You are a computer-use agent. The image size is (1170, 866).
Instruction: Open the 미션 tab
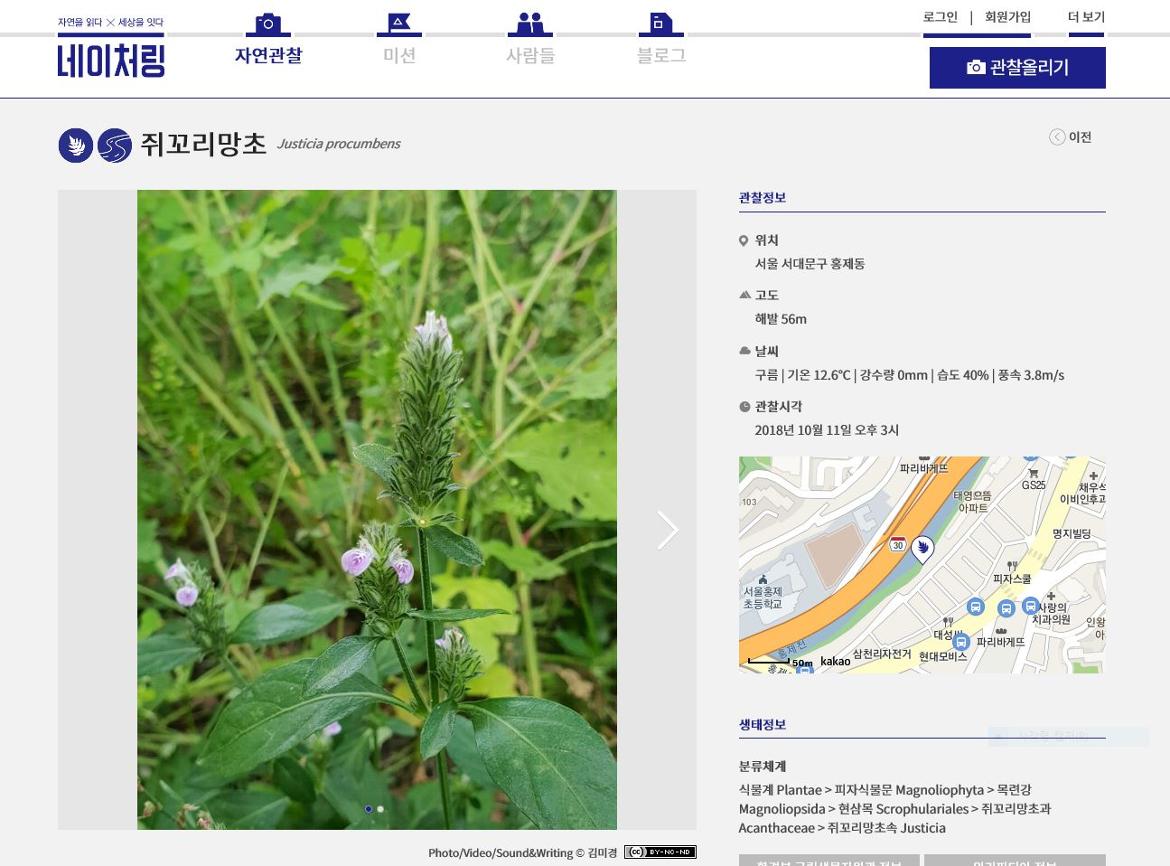[x=399, y=56]
